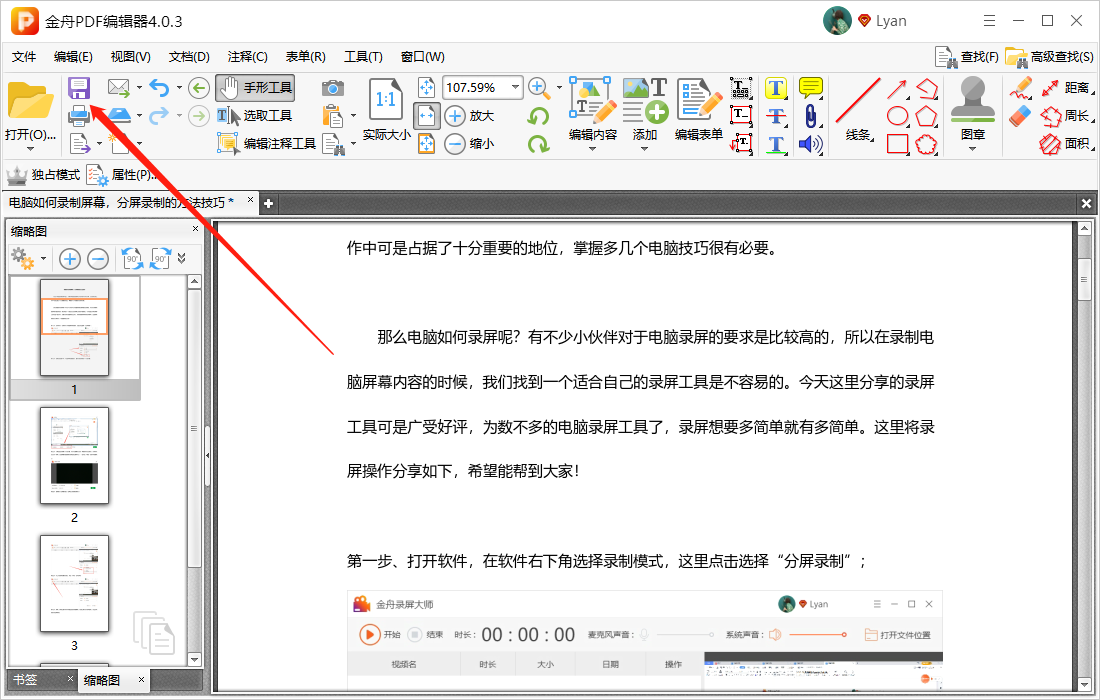Click the yellow sticky note comment icon
This screenshot has height=700, width=1100.
[811, 88]
